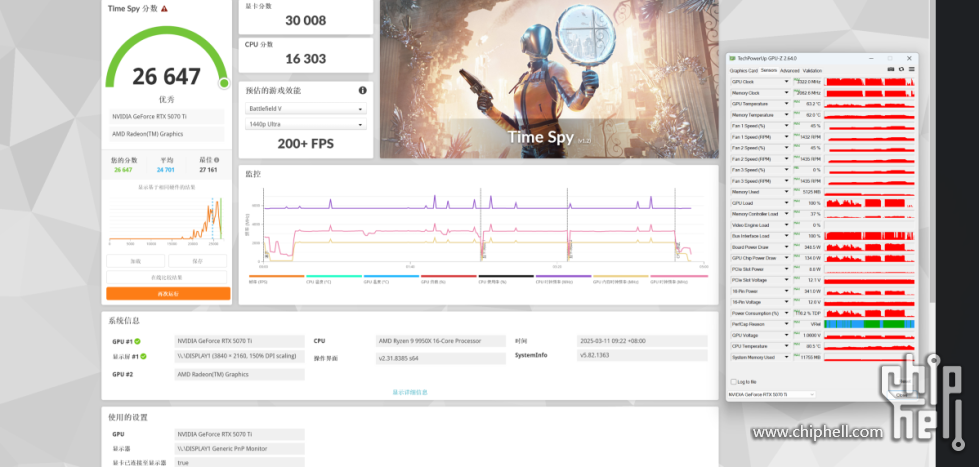Click the 2025-03-11 09:22 time field
The height and width of the screenshot is (467, 979).
coord(642,342)
